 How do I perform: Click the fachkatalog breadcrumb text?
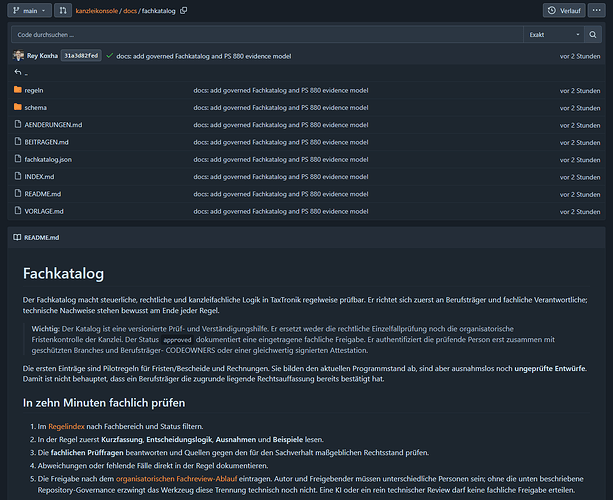pyautogui.click(x=159, y=11)
